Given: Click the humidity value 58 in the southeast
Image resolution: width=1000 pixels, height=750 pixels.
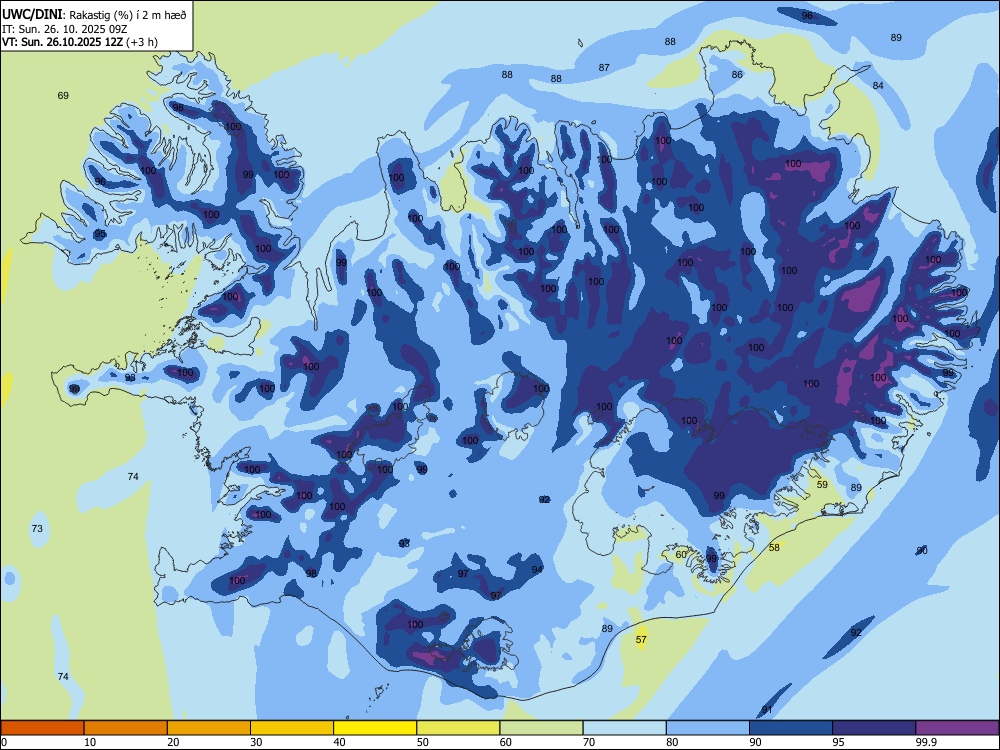Looking at the screenshot, I should click(x=774, y=547).
